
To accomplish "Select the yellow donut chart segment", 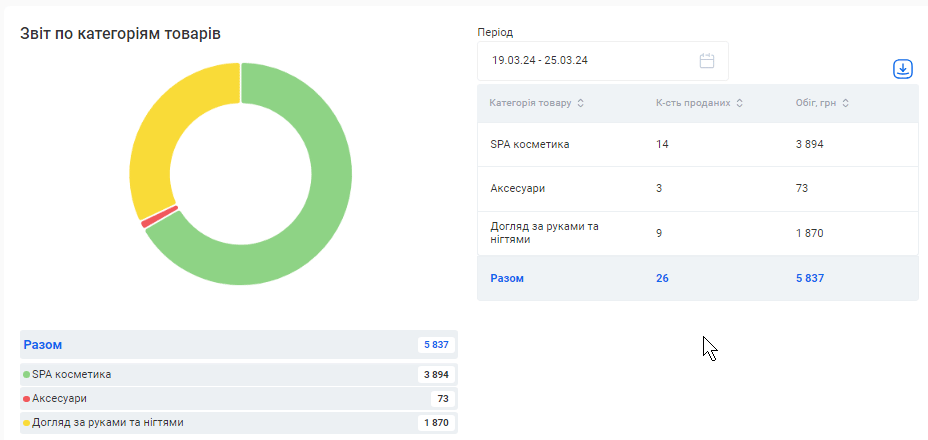I will click(165, 130).
